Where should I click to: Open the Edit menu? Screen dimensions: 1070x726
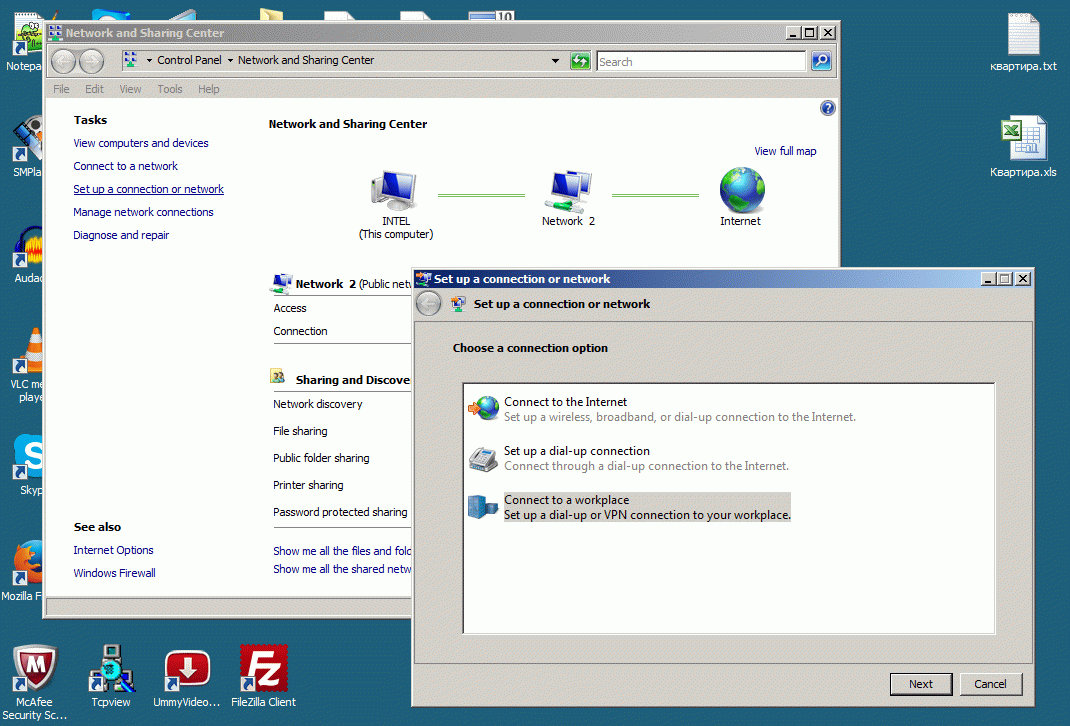94,89
